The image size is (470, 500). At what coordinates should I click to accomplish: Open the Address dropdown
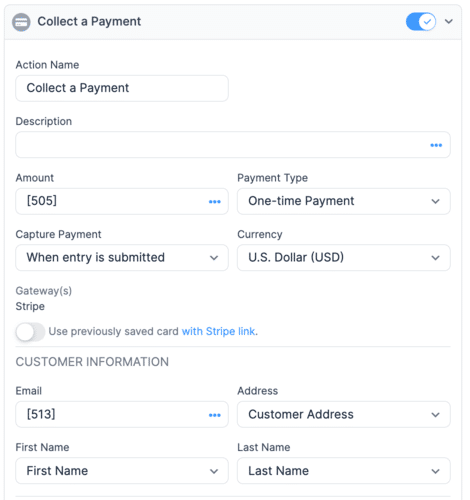(344, 414)
